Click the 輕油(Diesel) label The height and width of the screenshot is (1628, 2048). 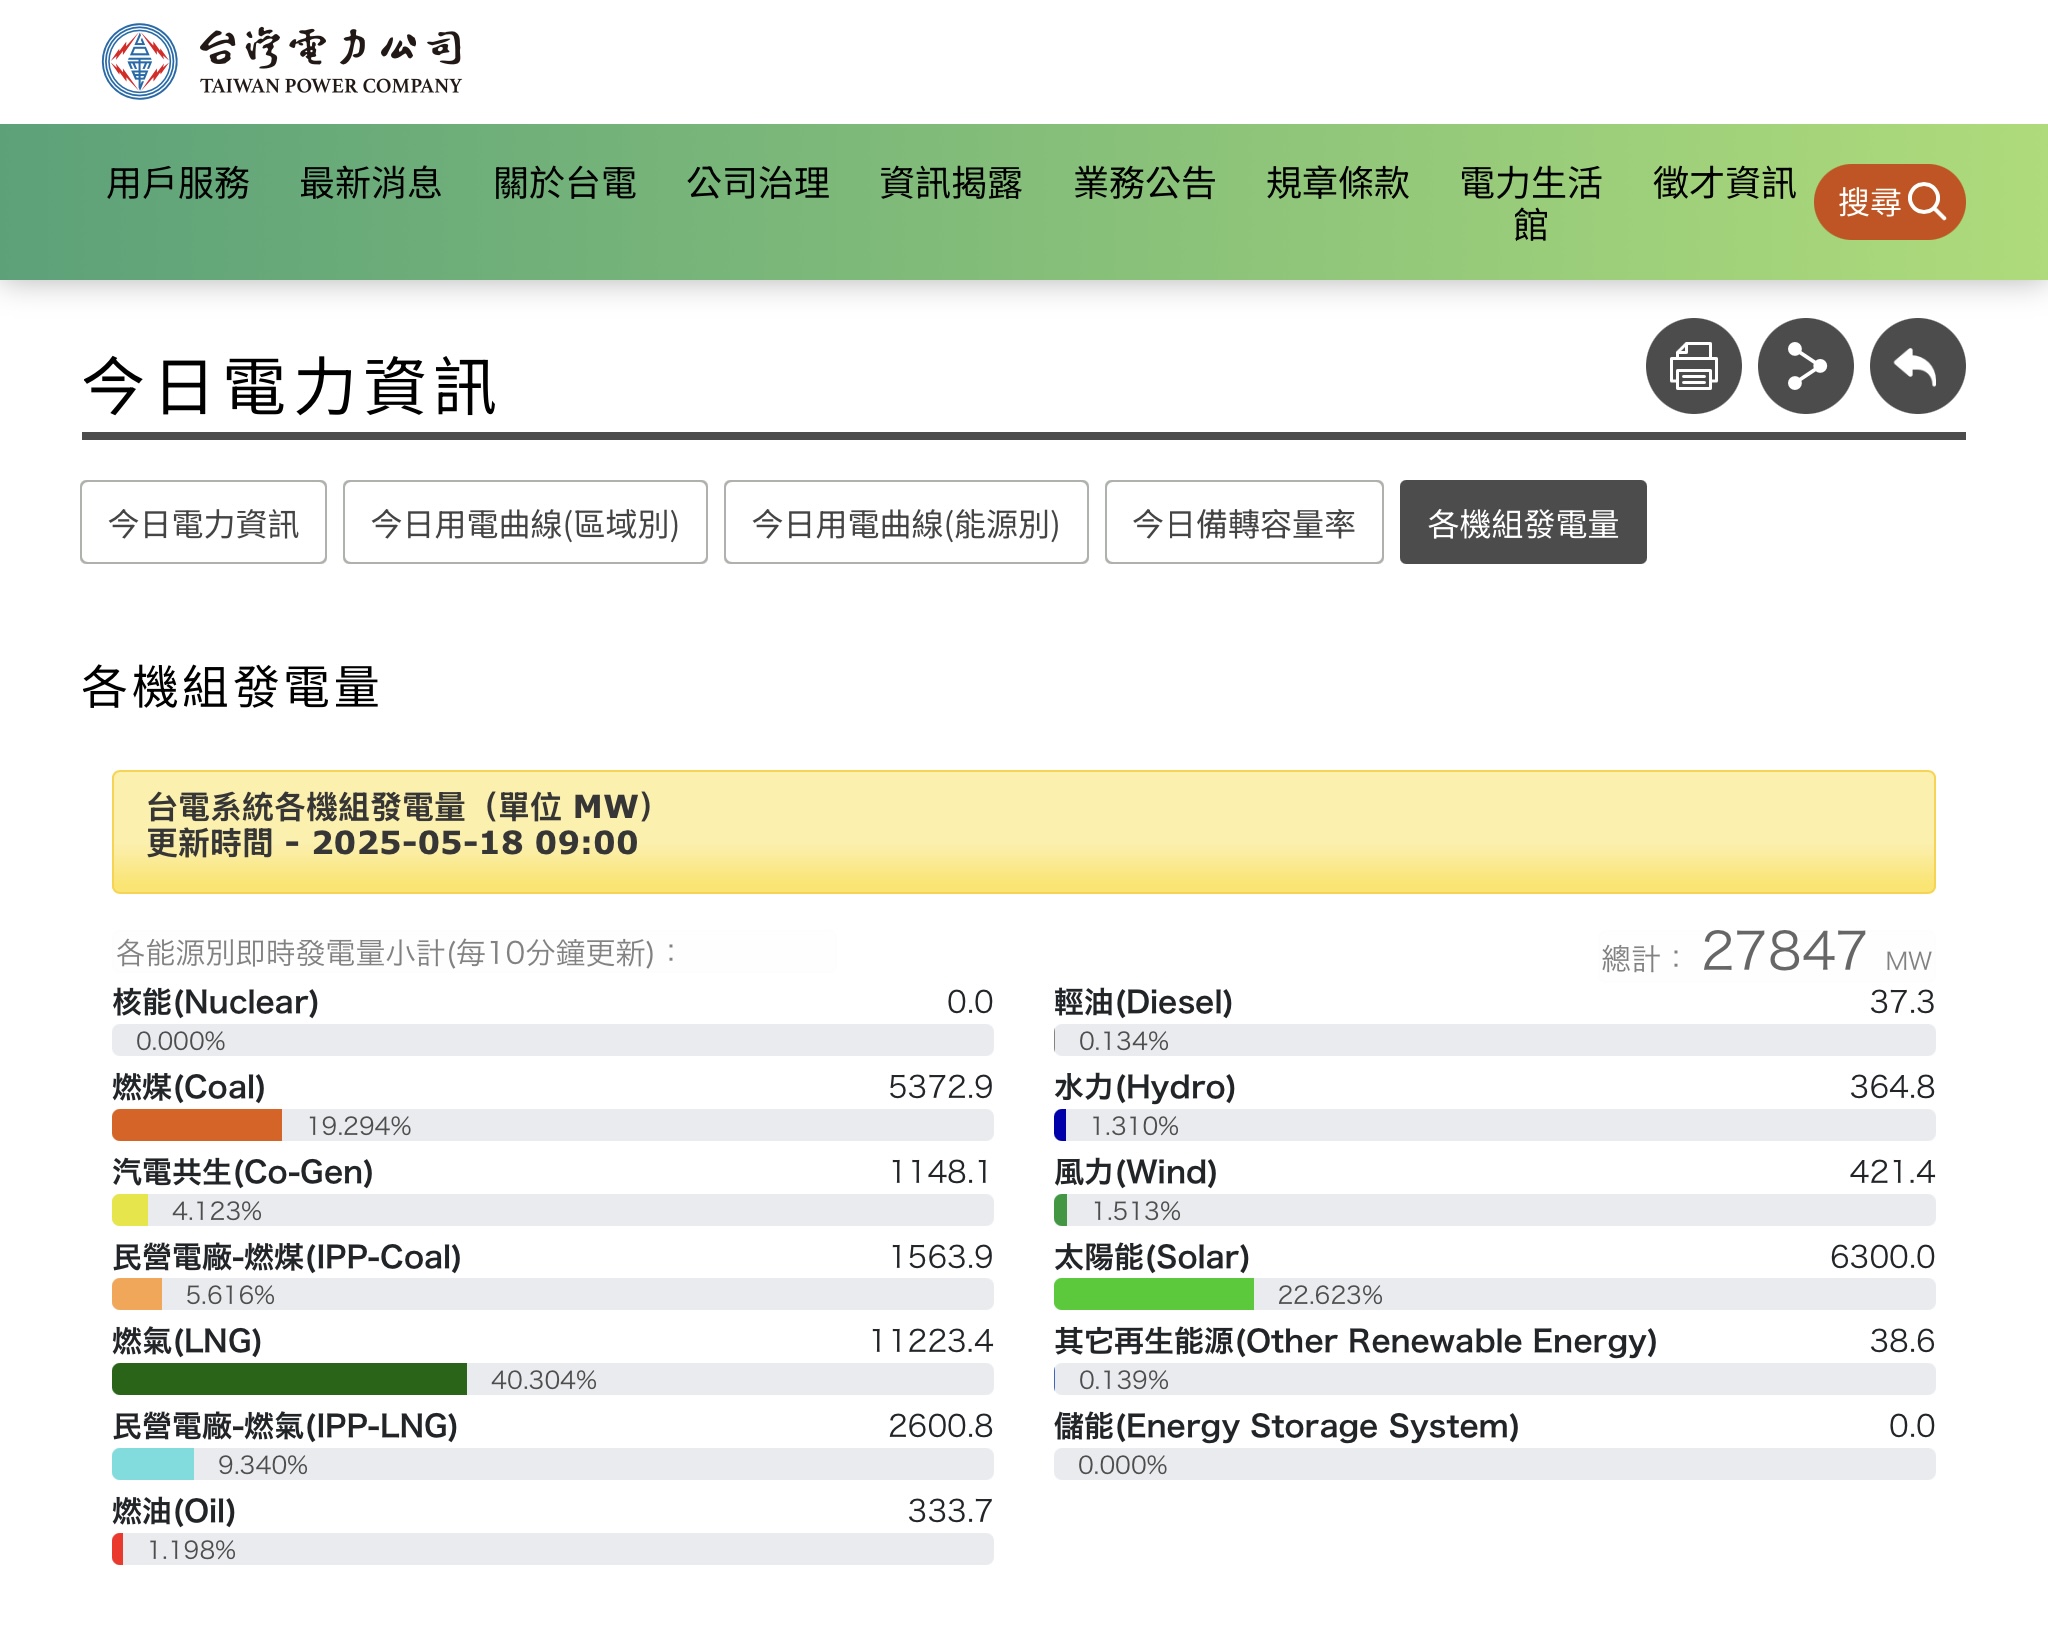(x=1144, y=1001)
